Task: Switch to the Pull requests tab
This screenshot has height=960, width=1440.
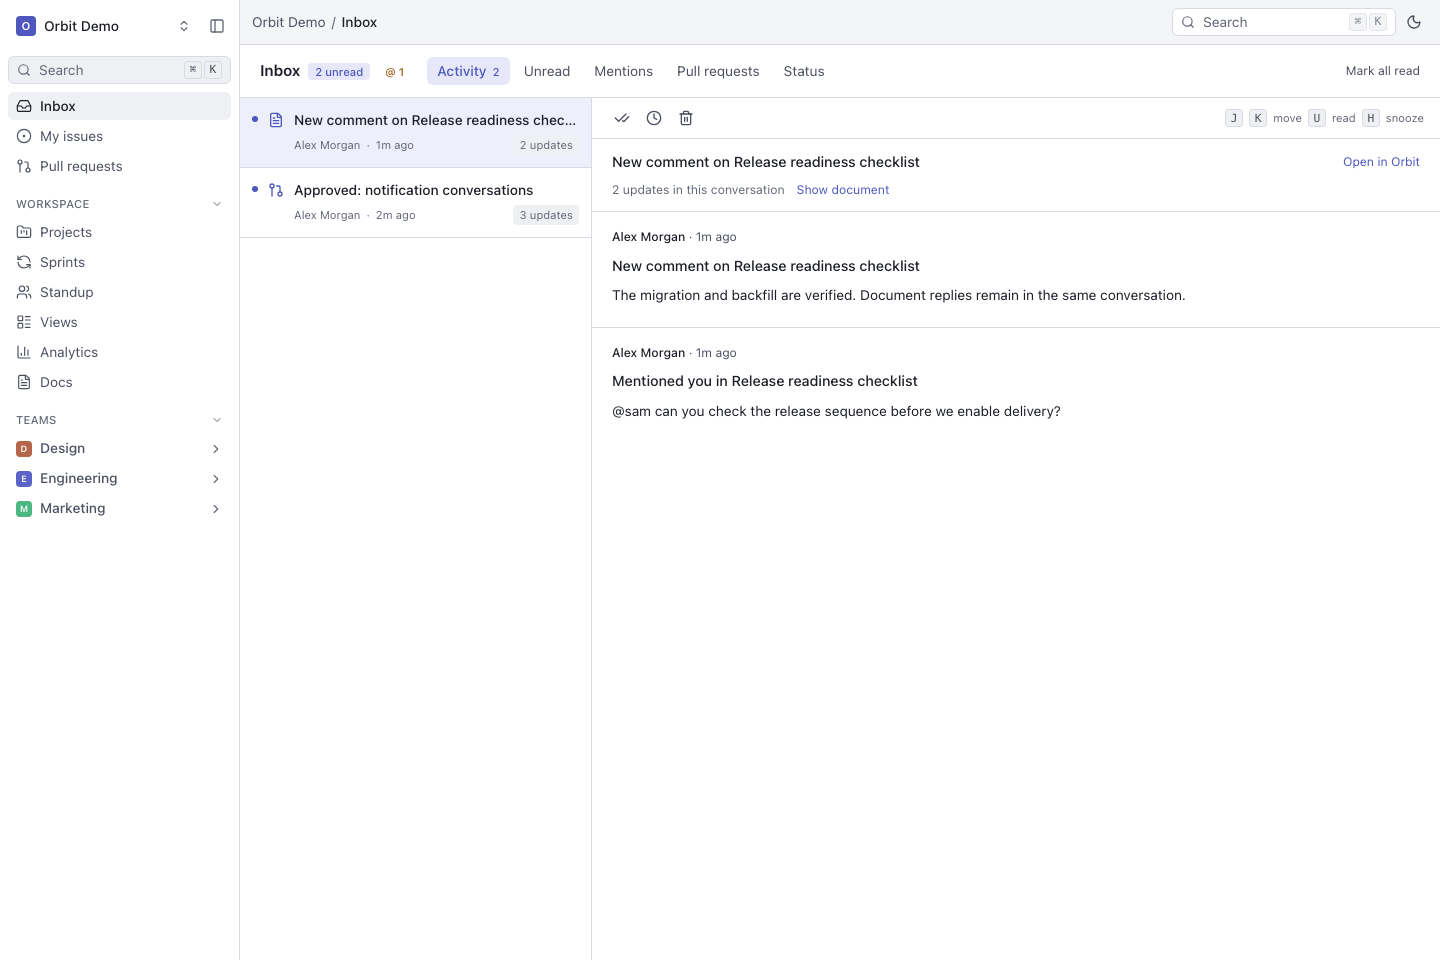Action: coord(718,71)
